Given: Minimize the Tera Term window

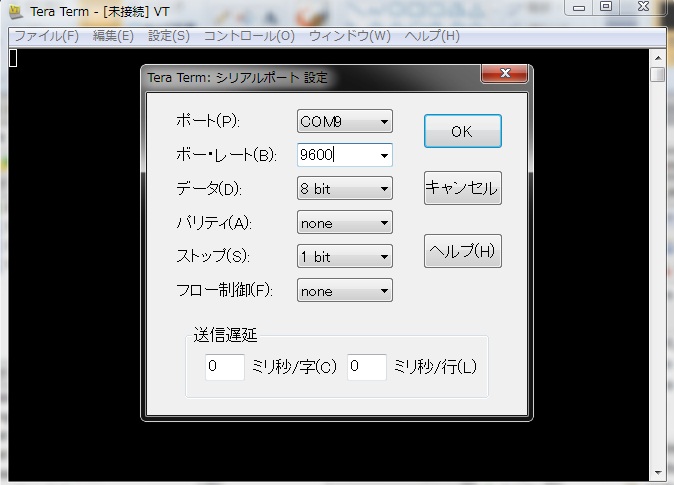Looking at the screenshot, I should (579, 7).
